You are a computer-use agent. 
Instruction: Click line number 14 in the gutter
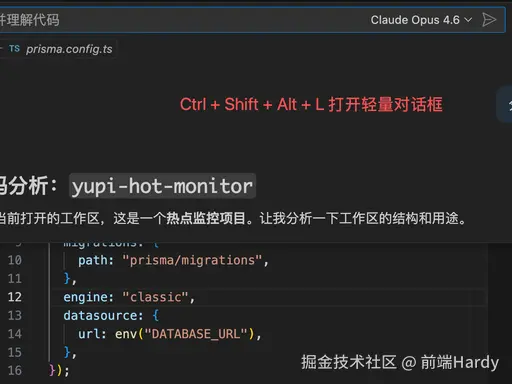pos(15,334)
